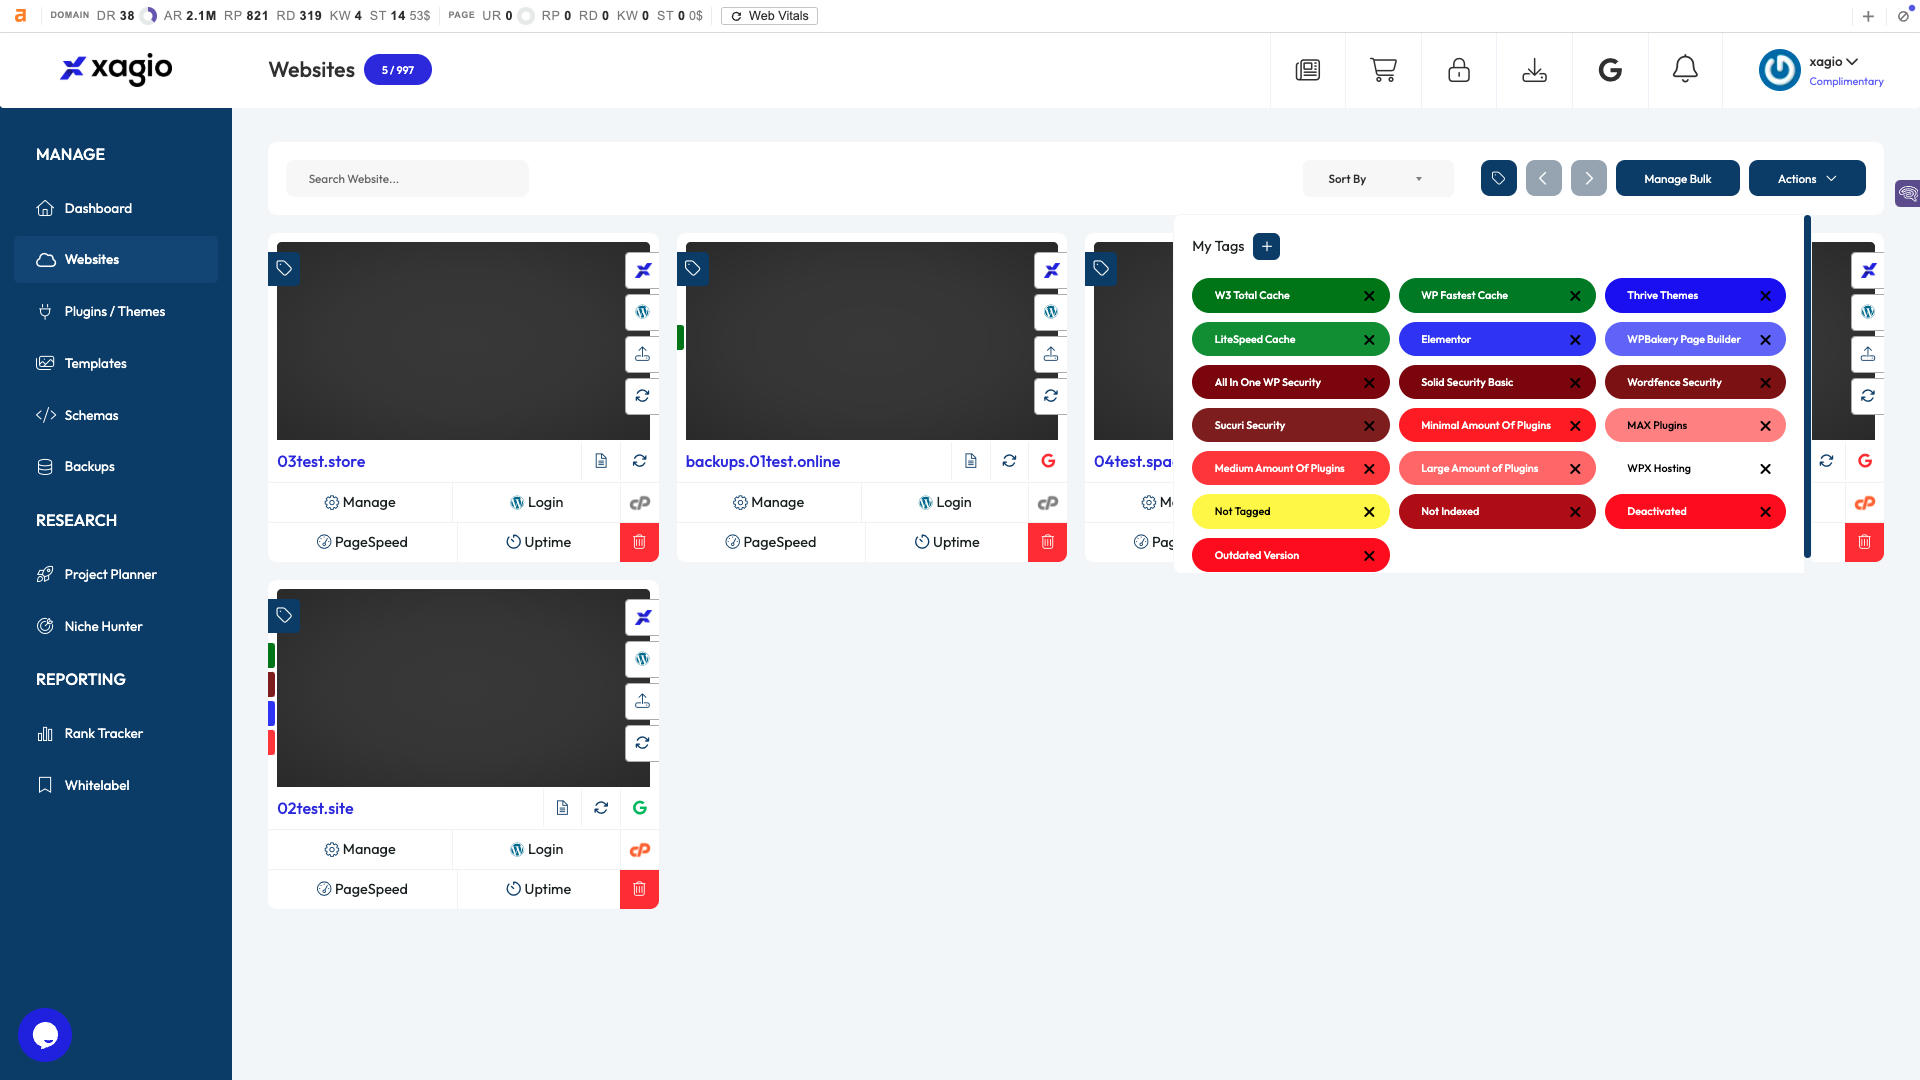1920x1080 pixels.
Task: Delete the backups.01test.online website
Action: tap(1047, 542)
